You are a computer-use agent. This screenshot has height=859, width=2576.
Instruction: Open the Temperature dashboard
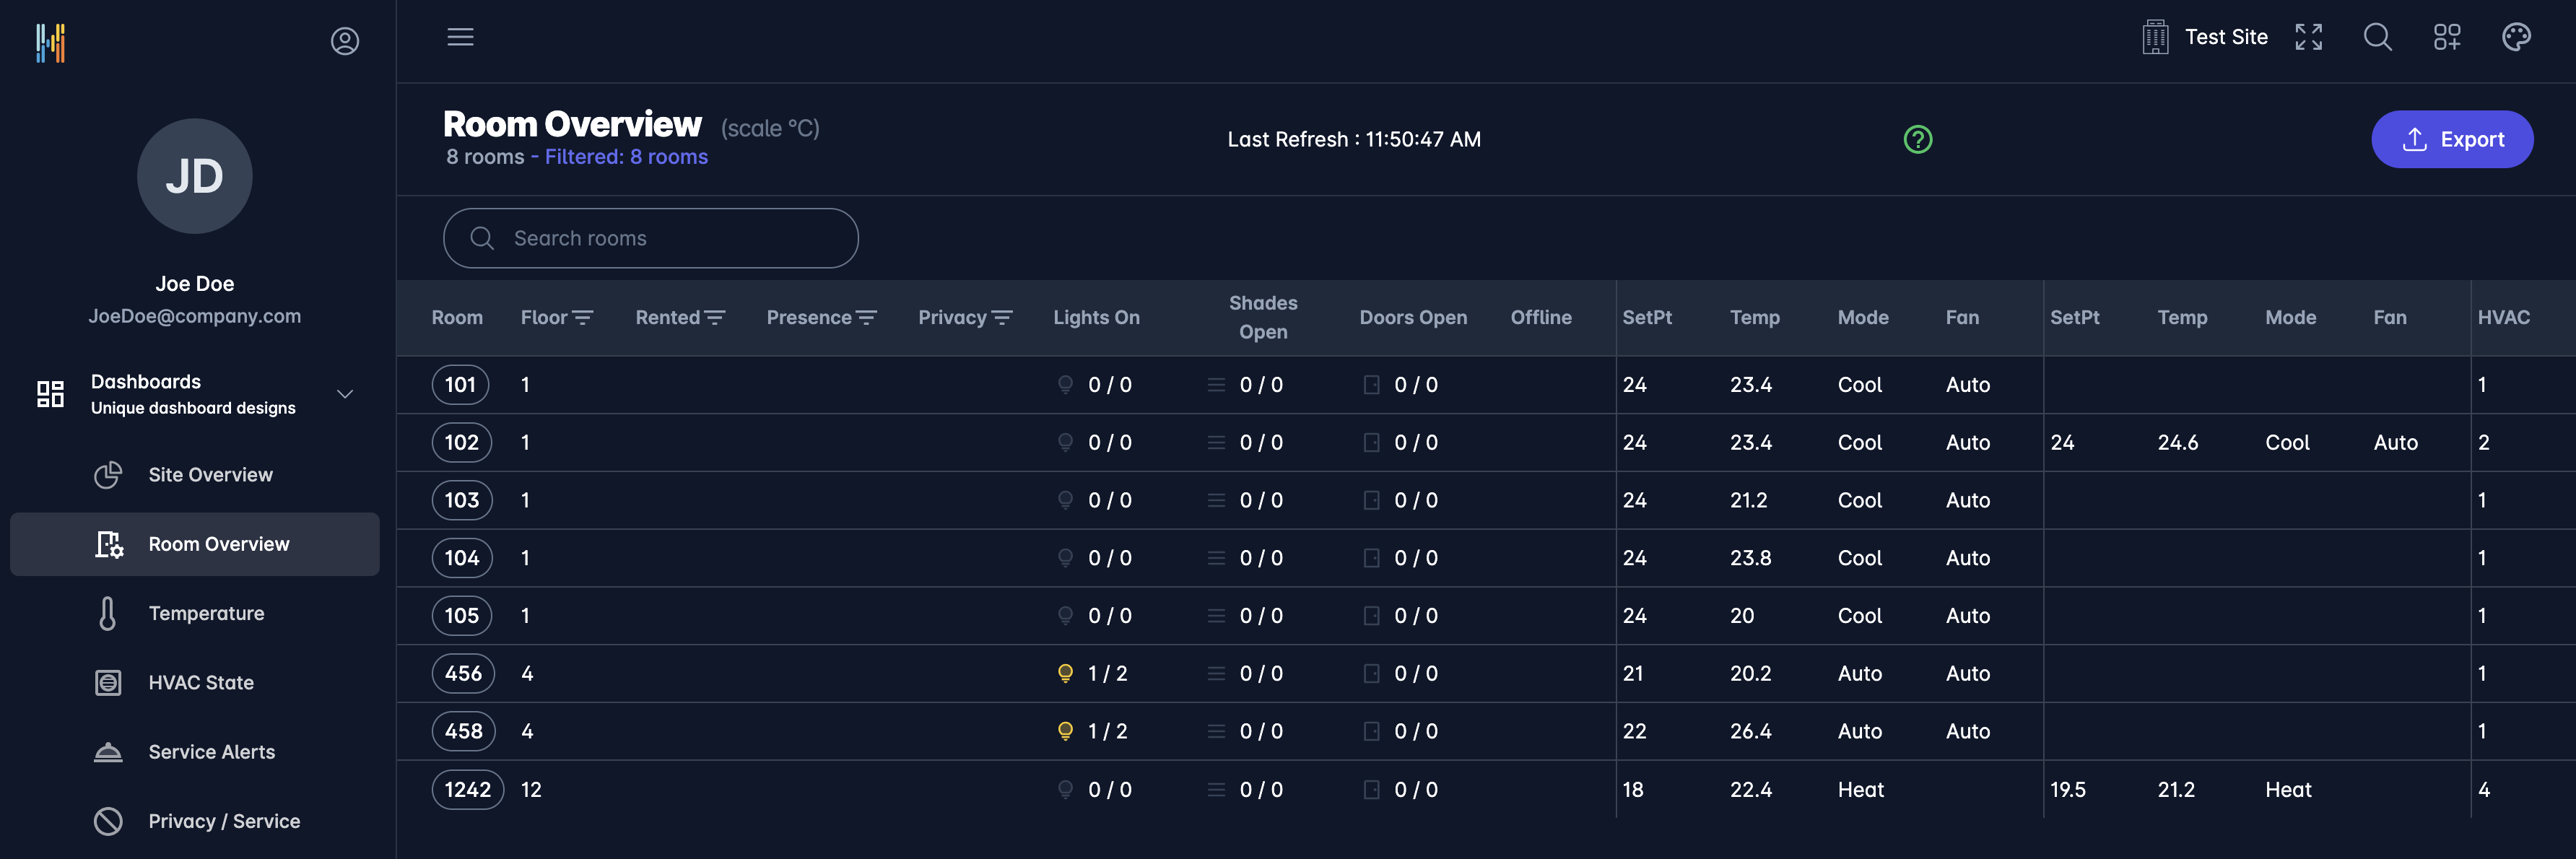[206, 613]
